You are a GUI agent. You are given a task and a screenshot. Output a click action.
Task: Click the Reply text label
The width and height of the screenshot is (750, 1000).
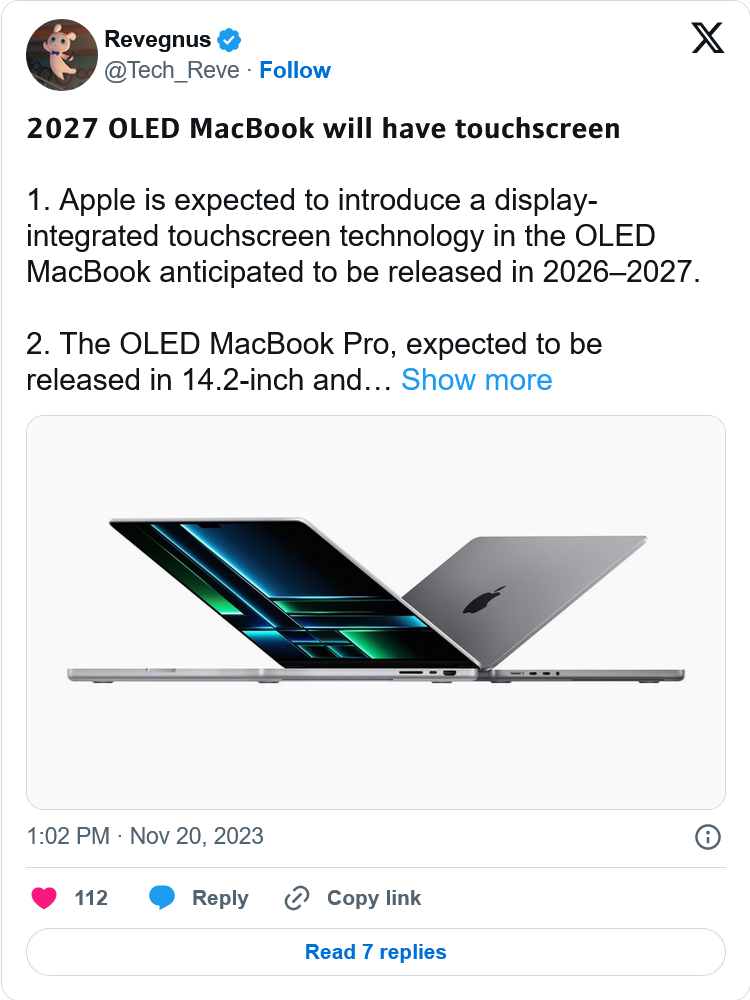220,898
